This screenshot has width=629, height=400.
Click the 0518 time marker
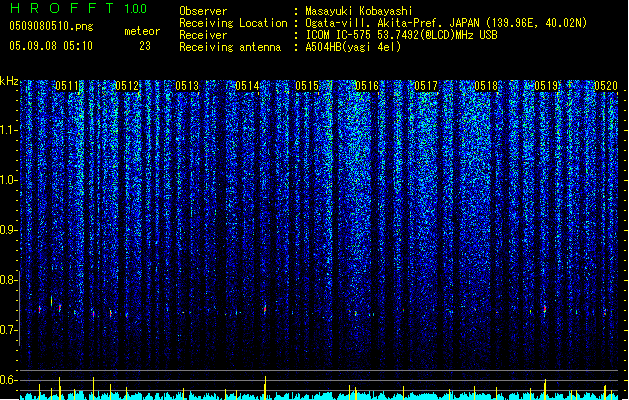(486, 86)
